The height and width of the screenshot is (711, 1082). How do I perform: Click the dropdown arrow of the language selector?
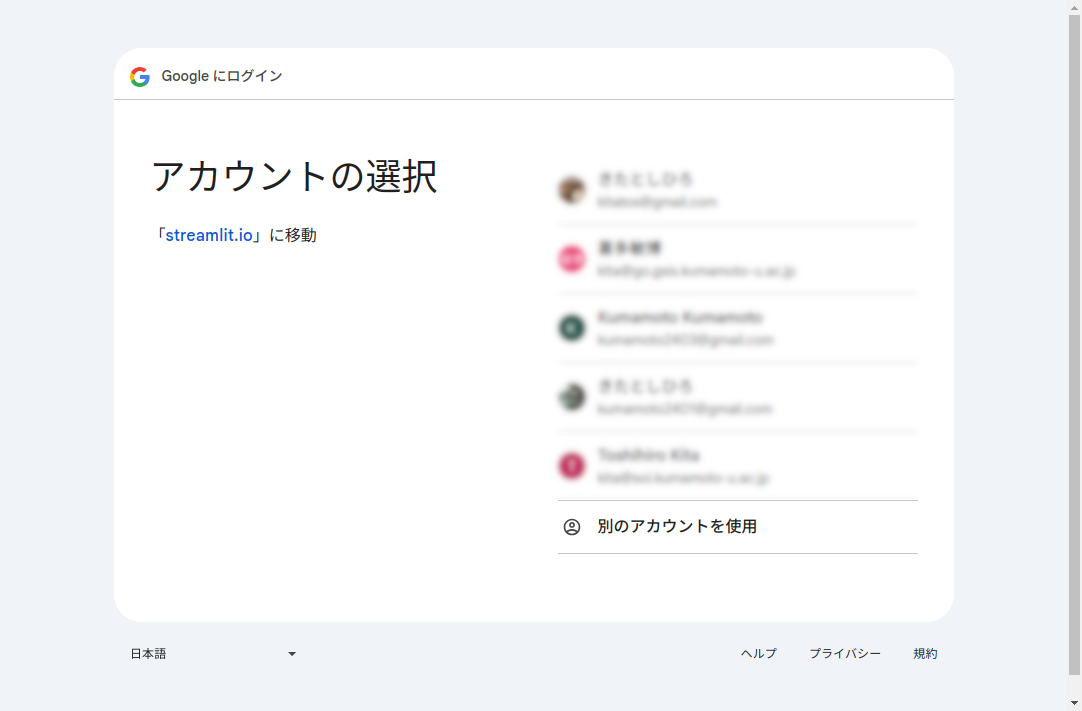click(x=292, y=654)
